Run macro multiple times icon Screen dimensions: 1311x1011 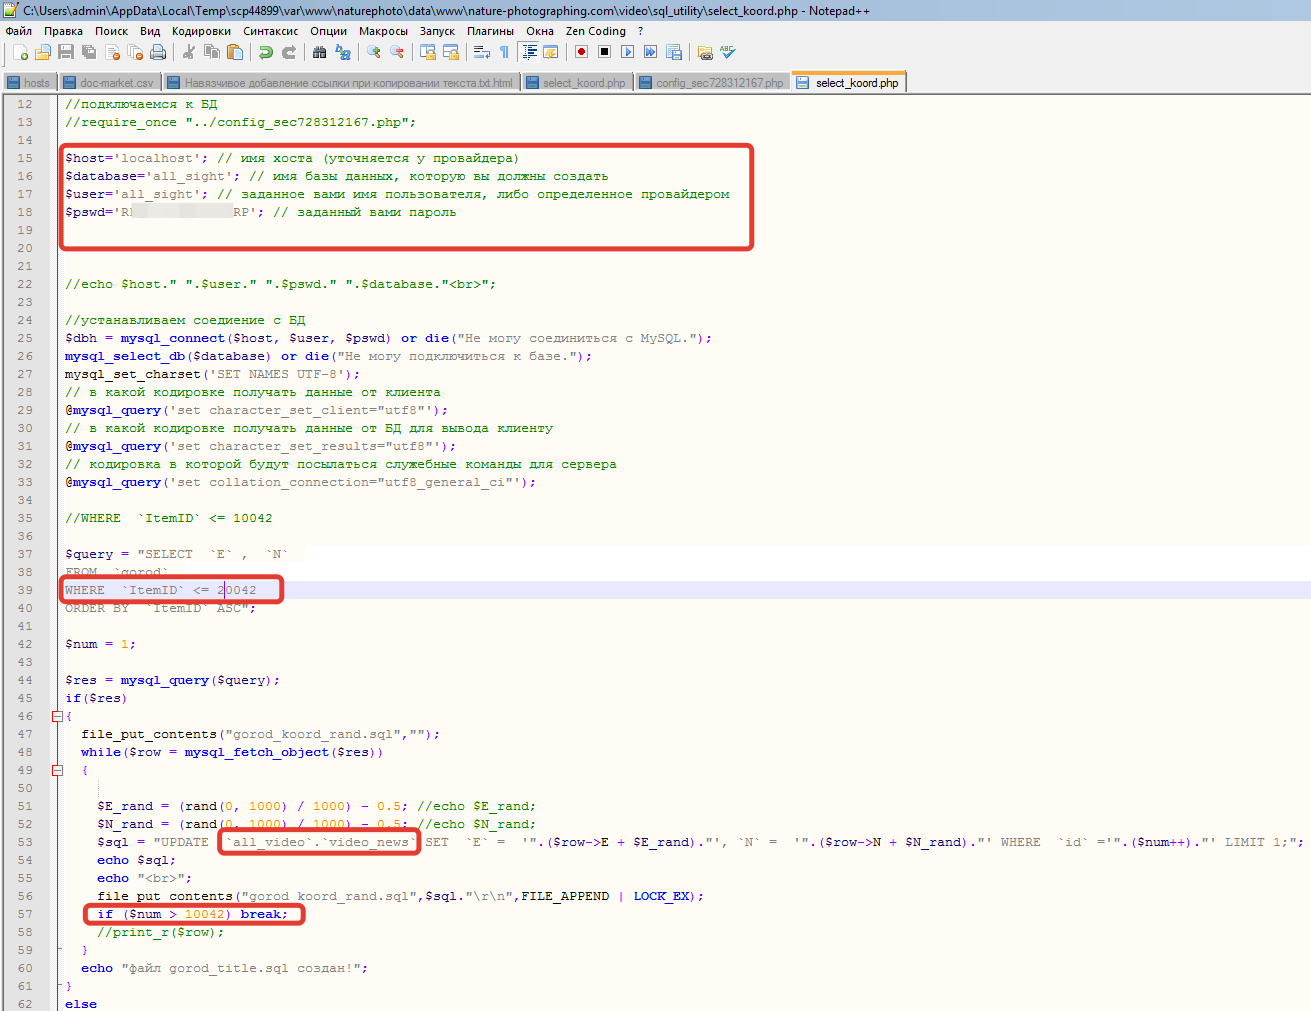coord(650,52)
